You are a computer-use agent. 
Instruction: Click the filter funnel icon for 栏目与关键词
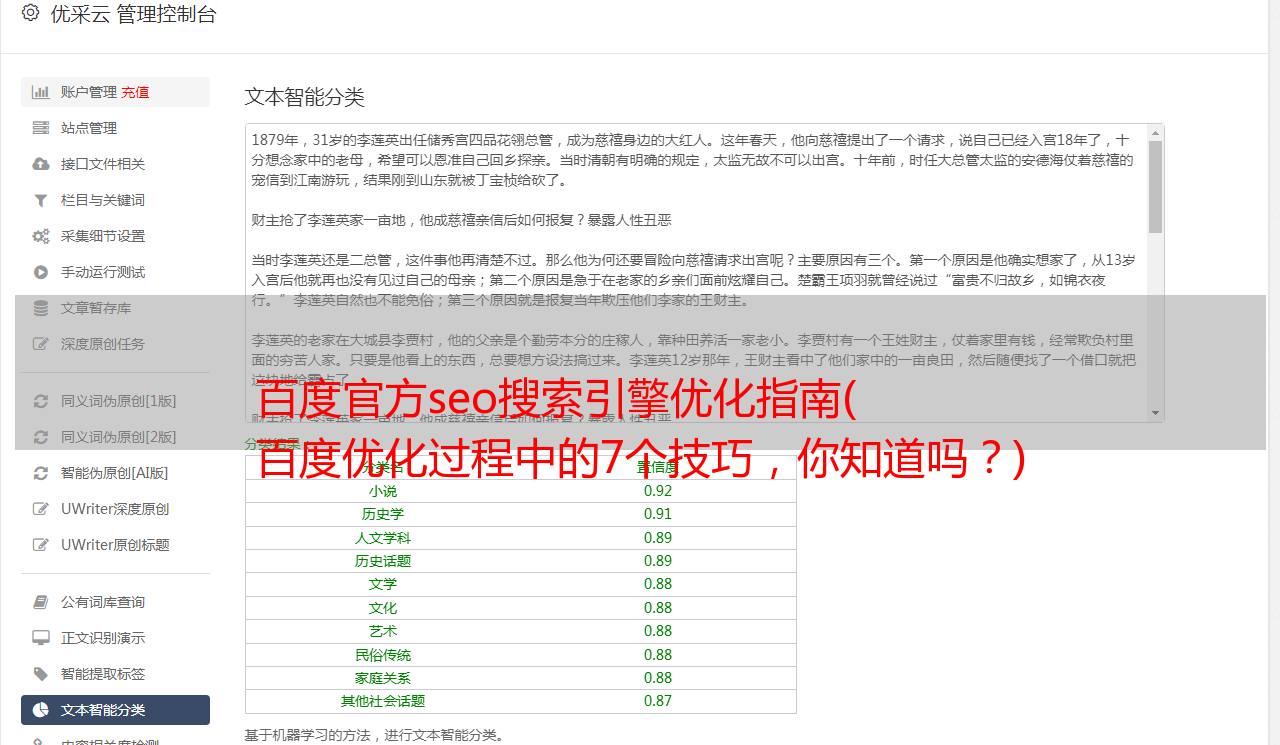click(41, 200)
